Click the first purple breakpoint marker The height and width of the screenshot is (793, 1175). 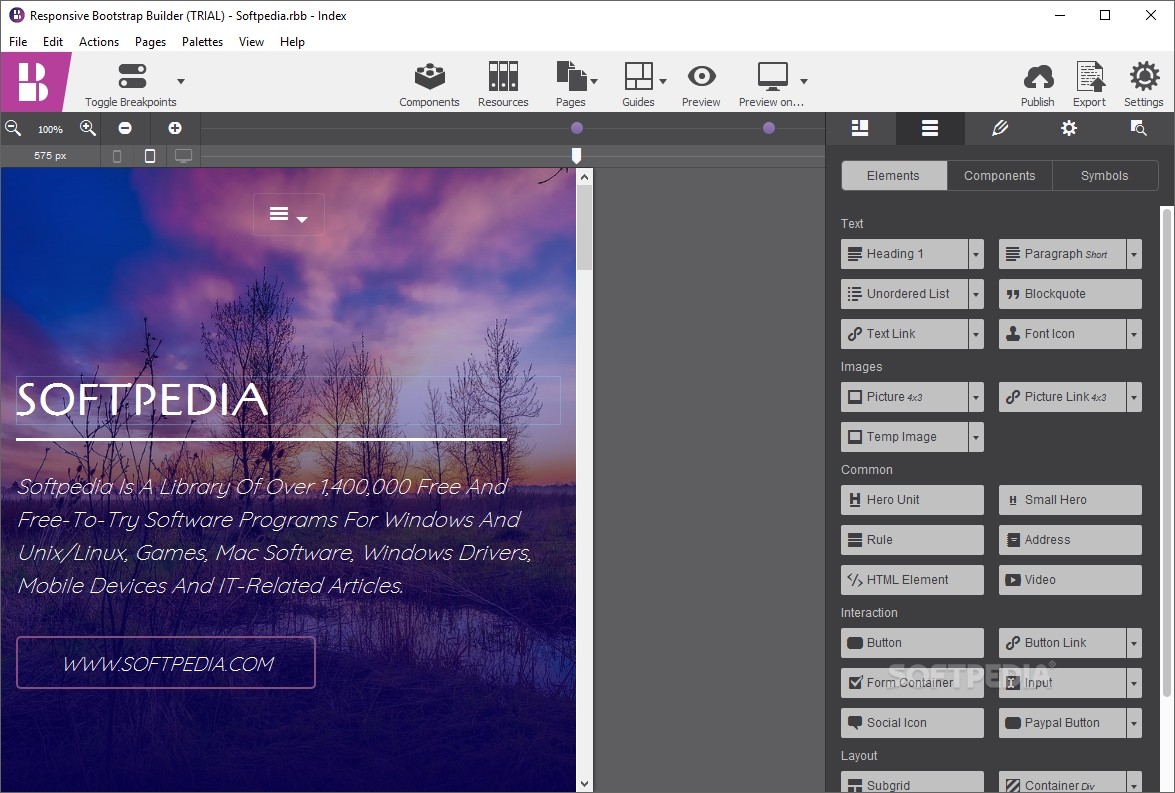pyautogui.click(x=576, y=128)
